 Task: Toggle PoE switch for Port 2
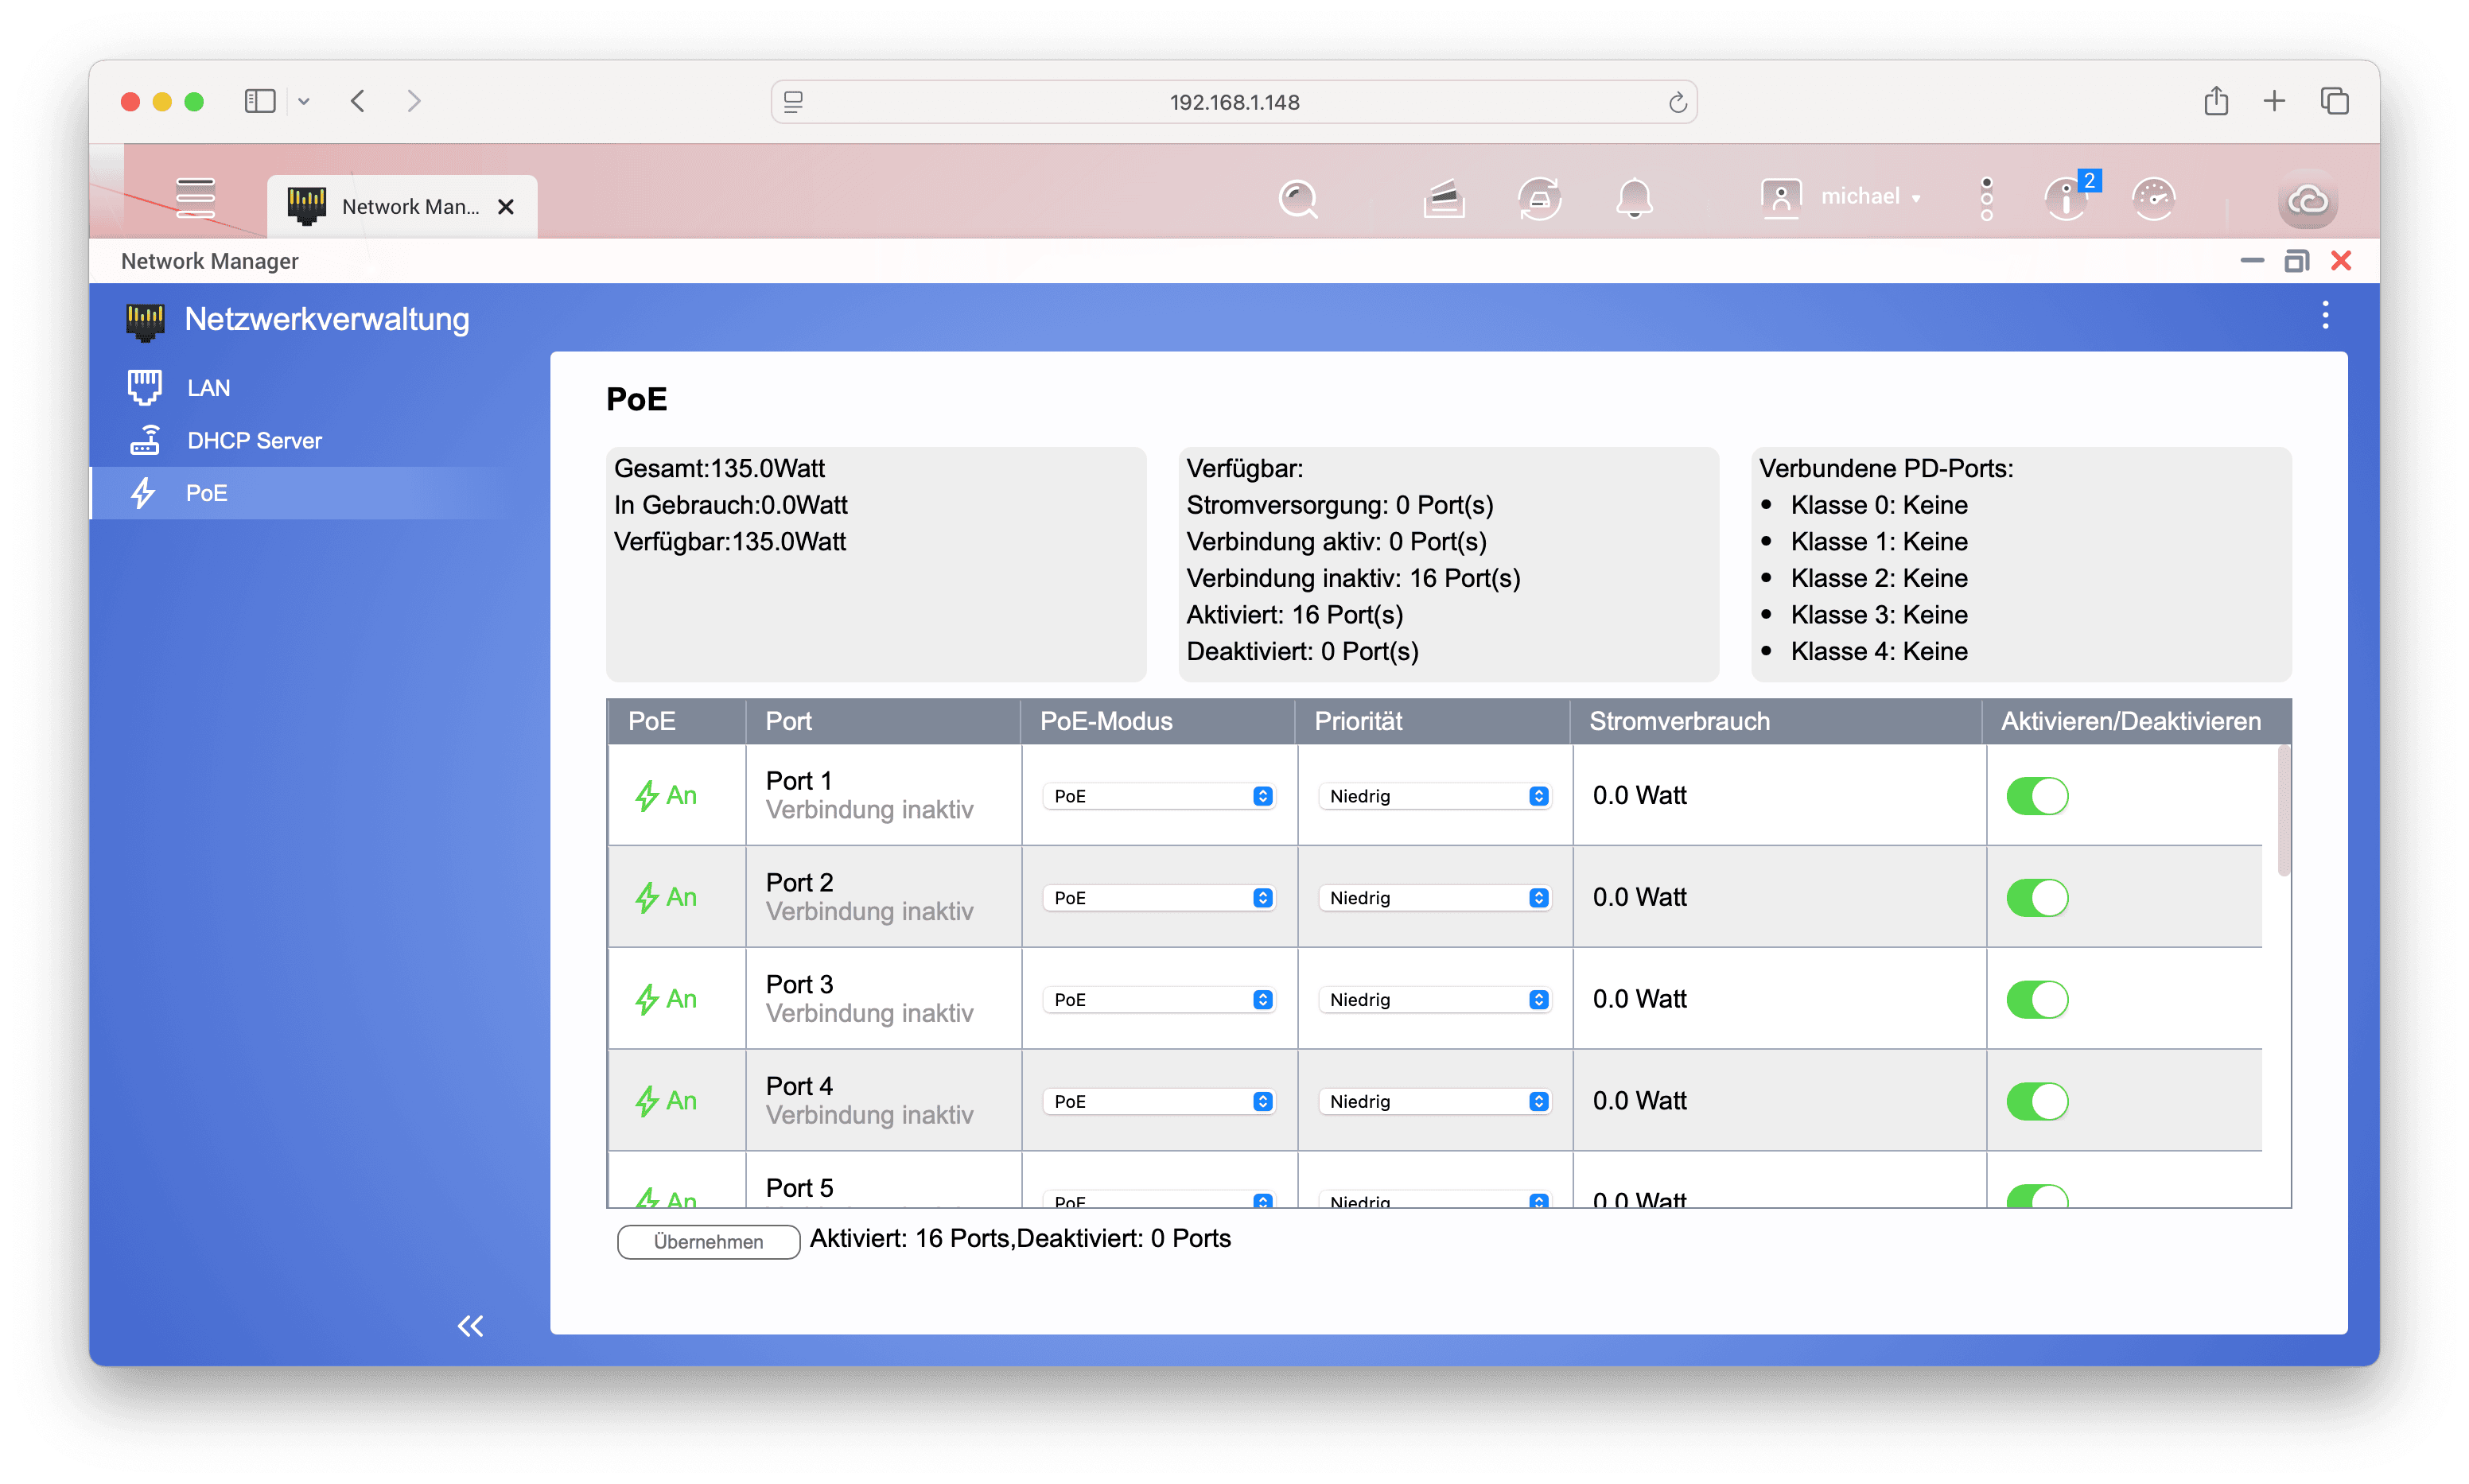tap(2036, 898)
